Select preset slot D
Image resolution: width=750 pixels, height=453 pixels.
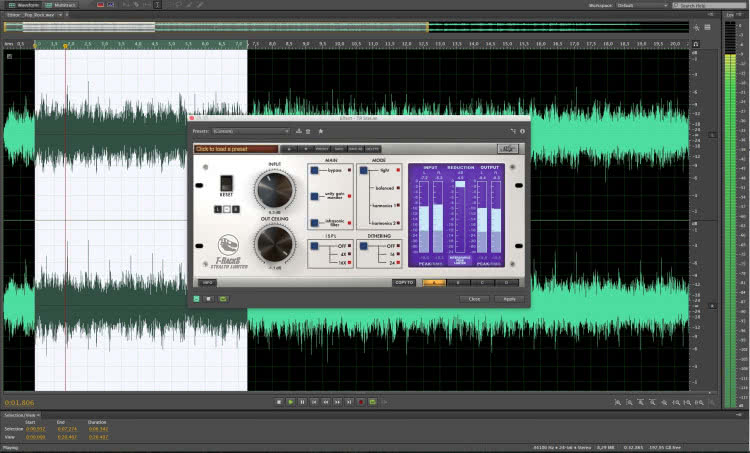(x=507, y=283)
